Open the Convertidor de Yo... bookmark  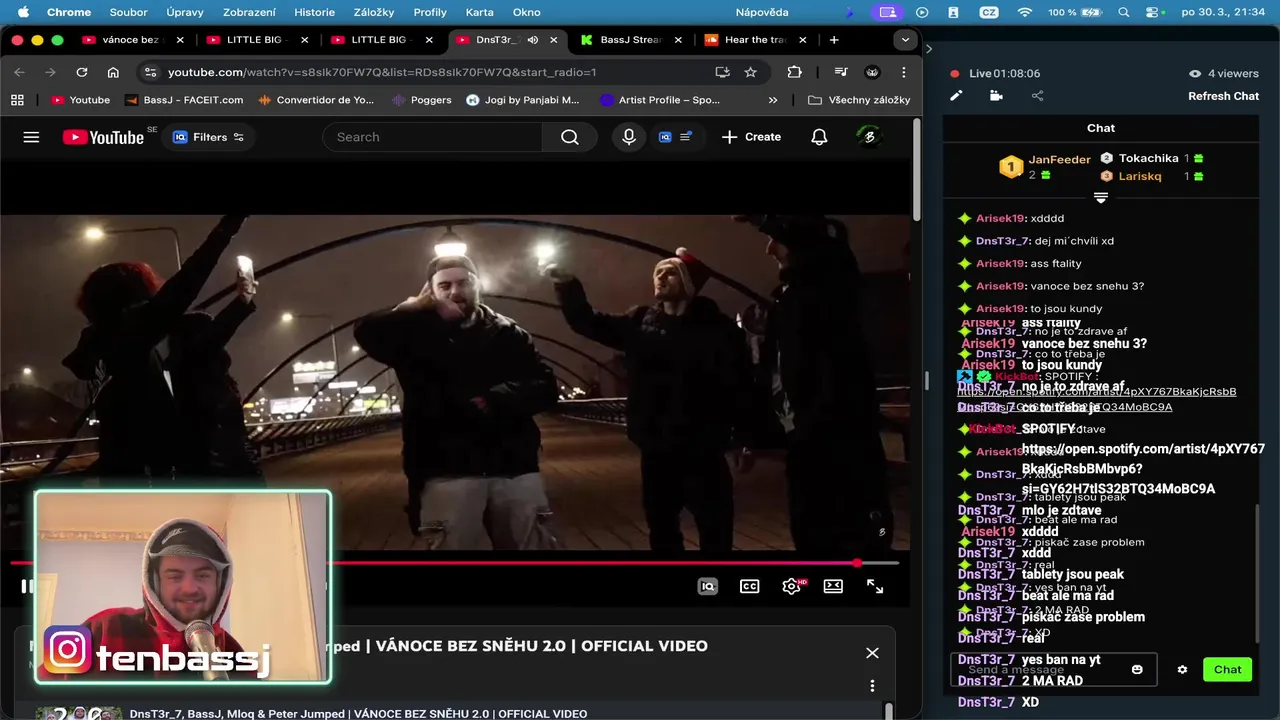(x=316, y=100)
